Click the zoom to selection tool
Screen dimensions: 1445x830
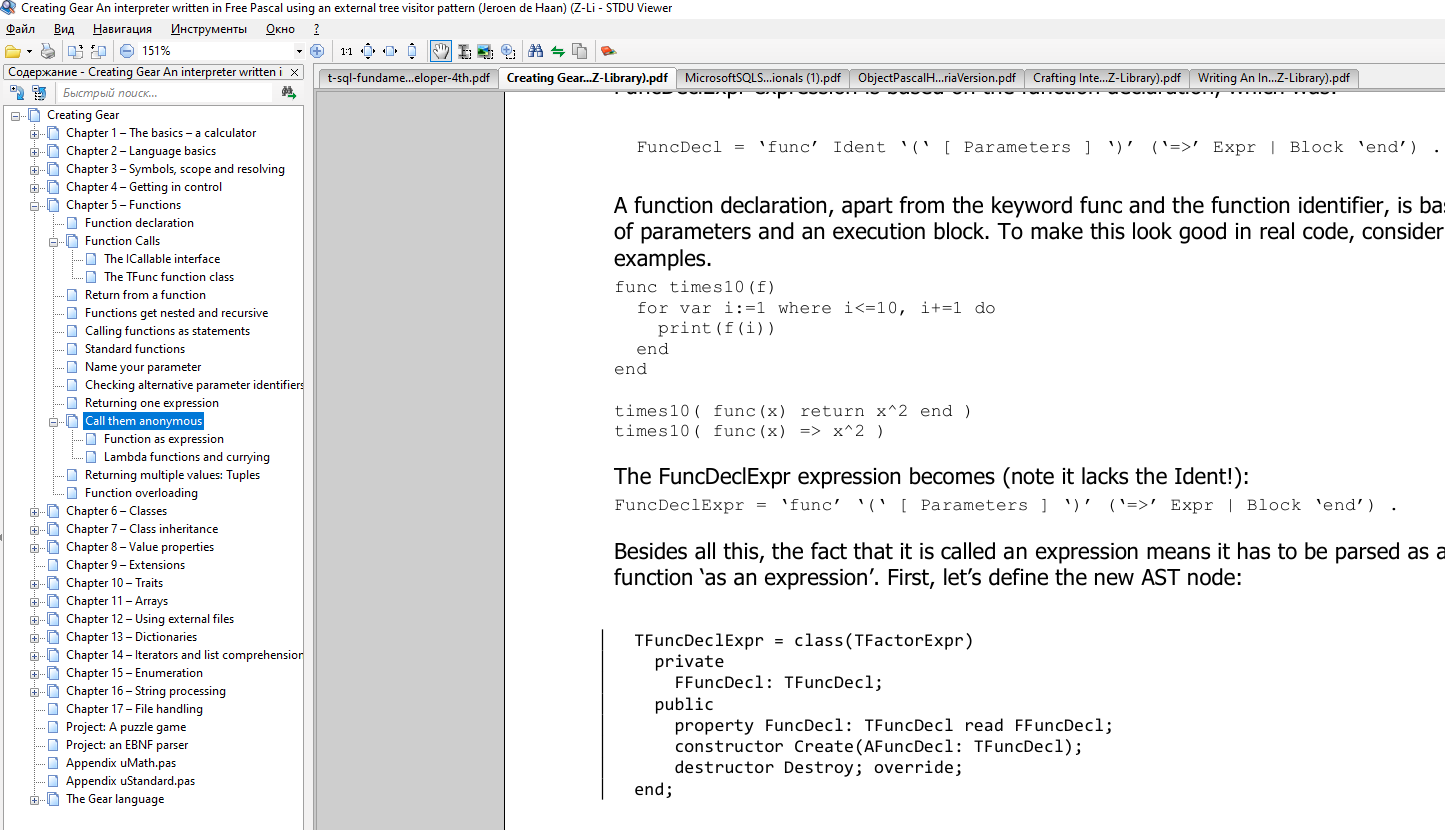coord(508,51)
